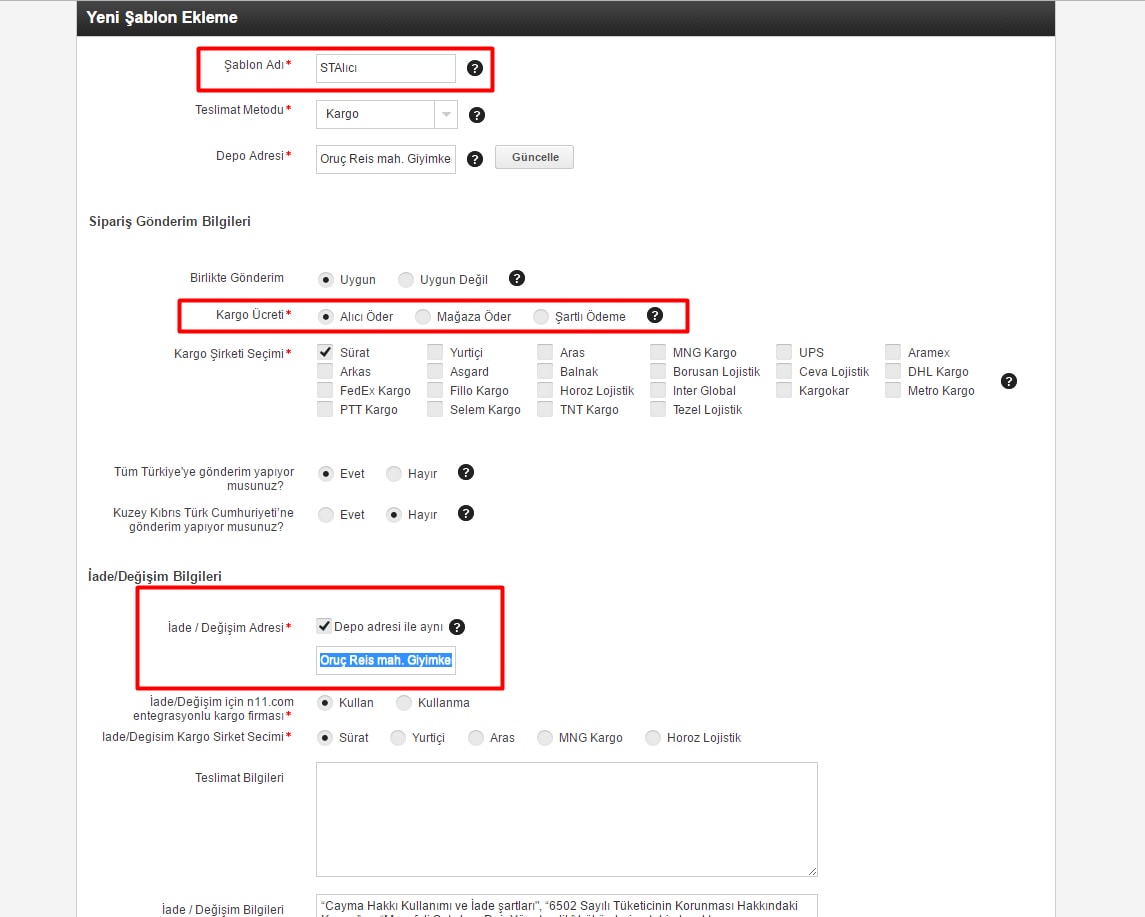
Task: Click the İade / Değişim Bilgileri text area
Action: pyautogui.click(x=567, y=906)
